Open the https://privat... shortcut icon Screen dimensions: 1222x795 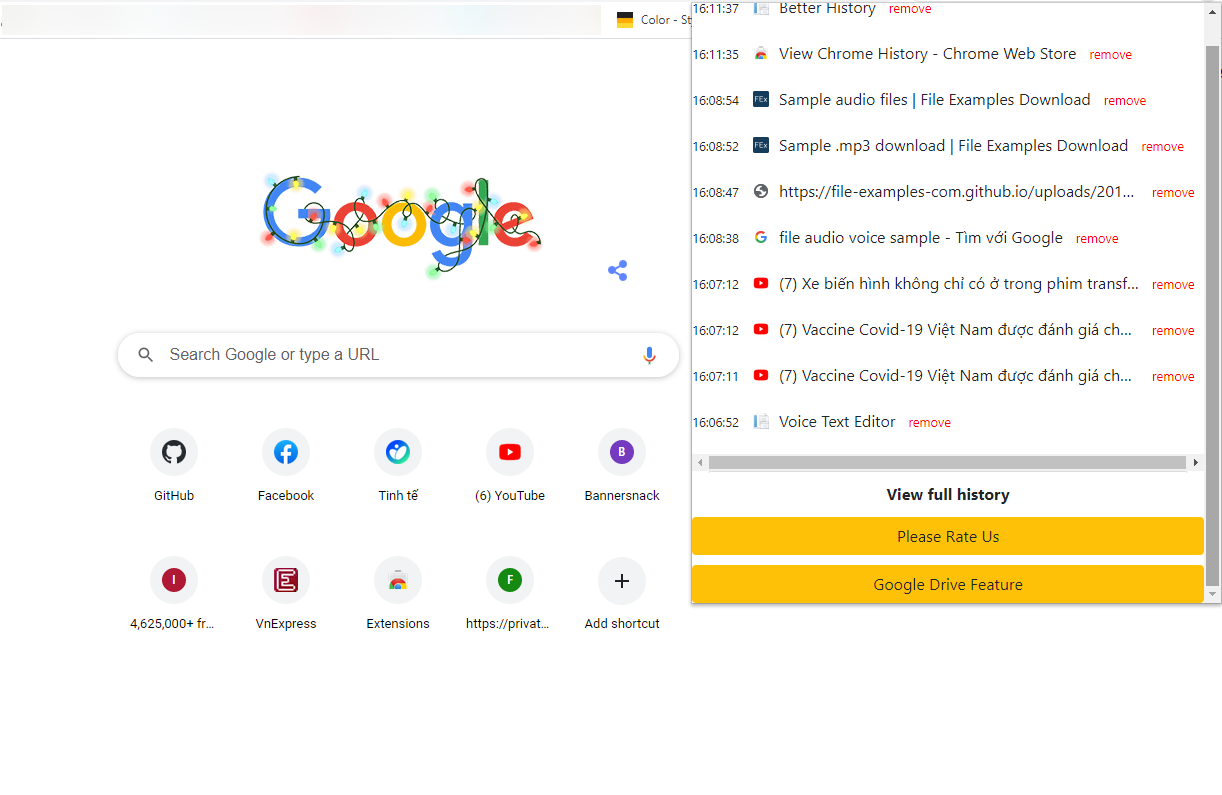pos(510,580)
